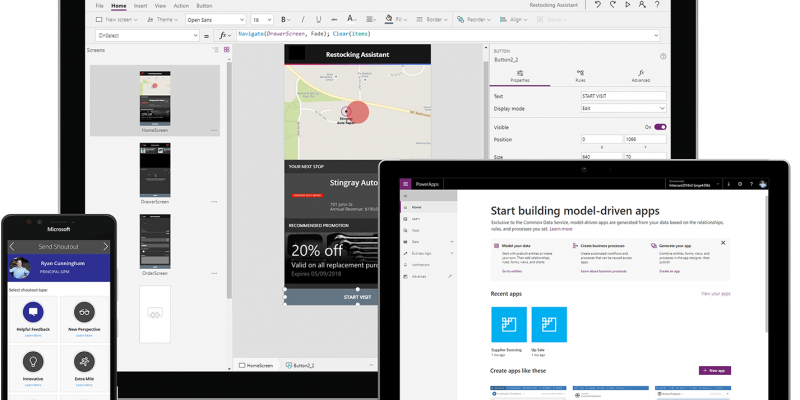Click the Text property field START VISIT
800x400 pixels.
click(623, 96)
